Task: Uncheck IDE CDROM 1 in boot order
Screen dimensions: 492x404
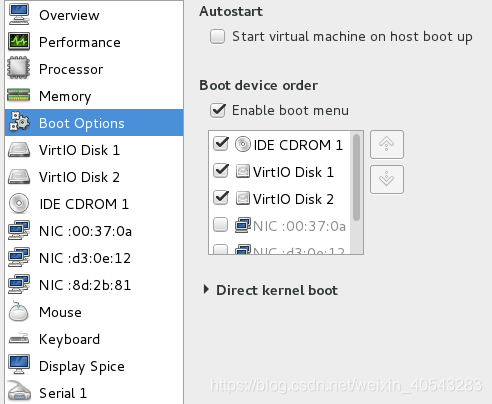Action: pos(221,144)
